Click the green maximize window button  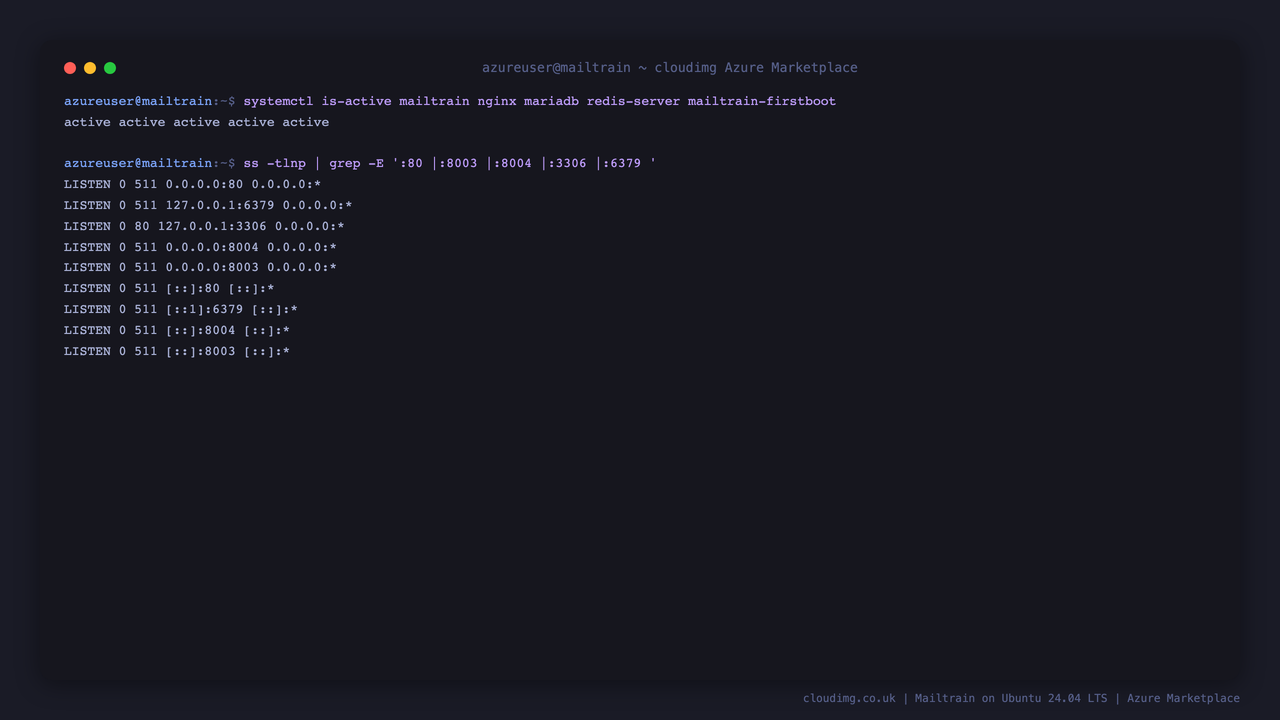110,68
